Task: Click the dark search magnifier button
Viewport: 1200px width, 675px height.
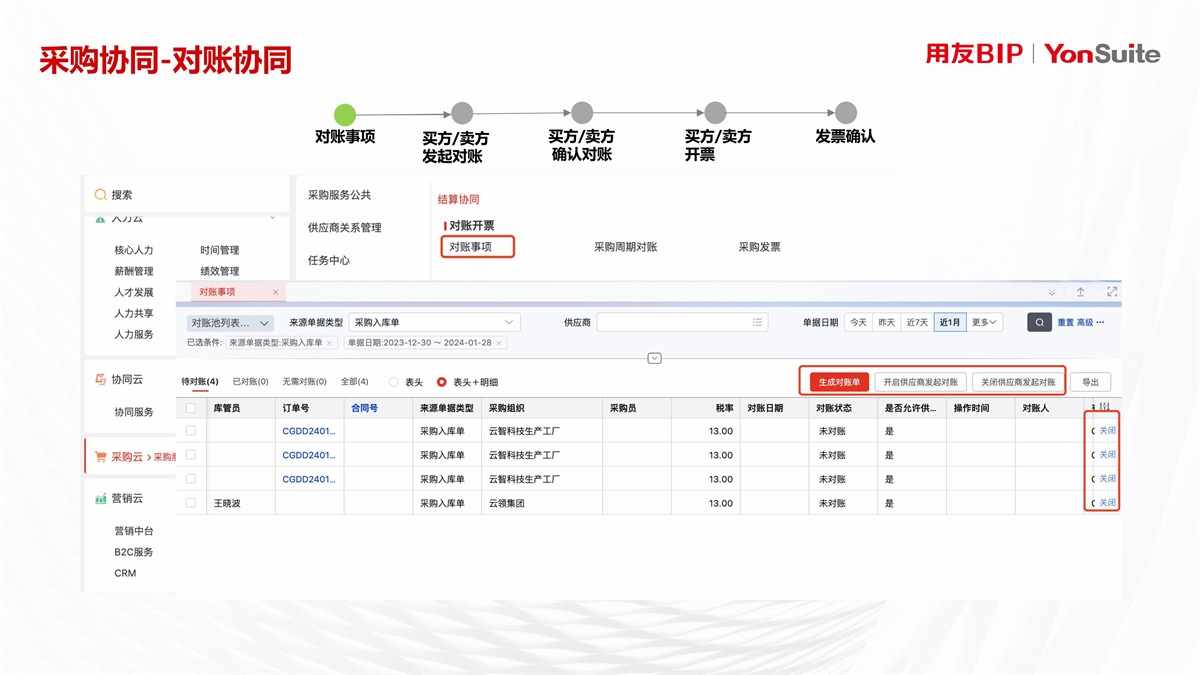Action: click(x=1039, y=322)
